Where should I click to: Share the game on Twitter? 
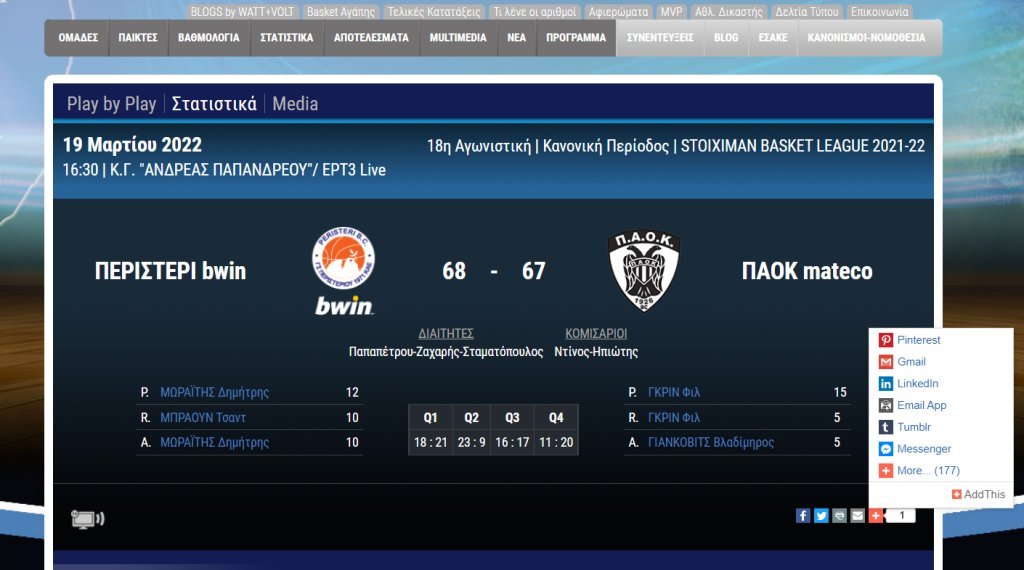click(821, 516)
